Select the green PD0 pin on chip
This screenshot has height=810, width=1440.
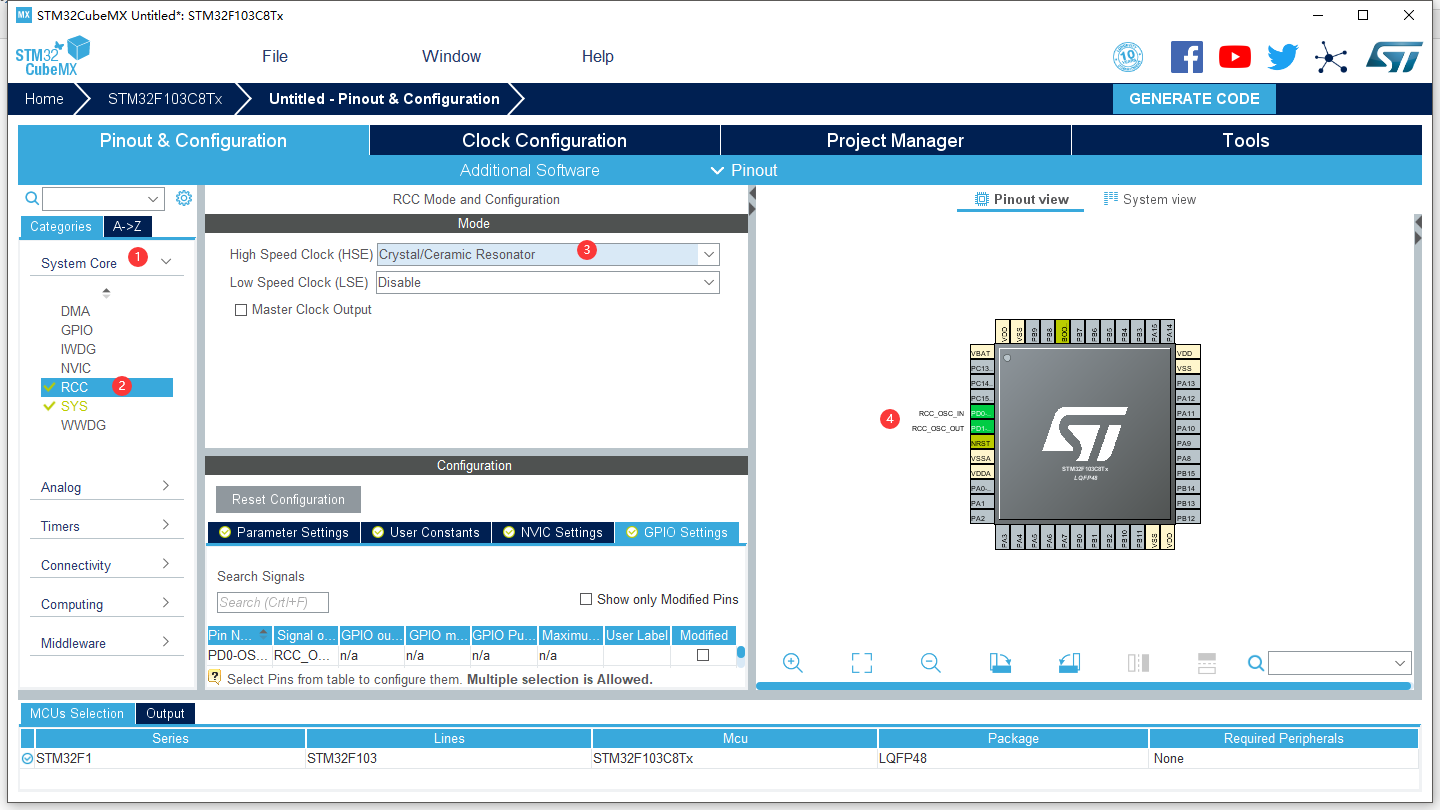coord(981,413)
